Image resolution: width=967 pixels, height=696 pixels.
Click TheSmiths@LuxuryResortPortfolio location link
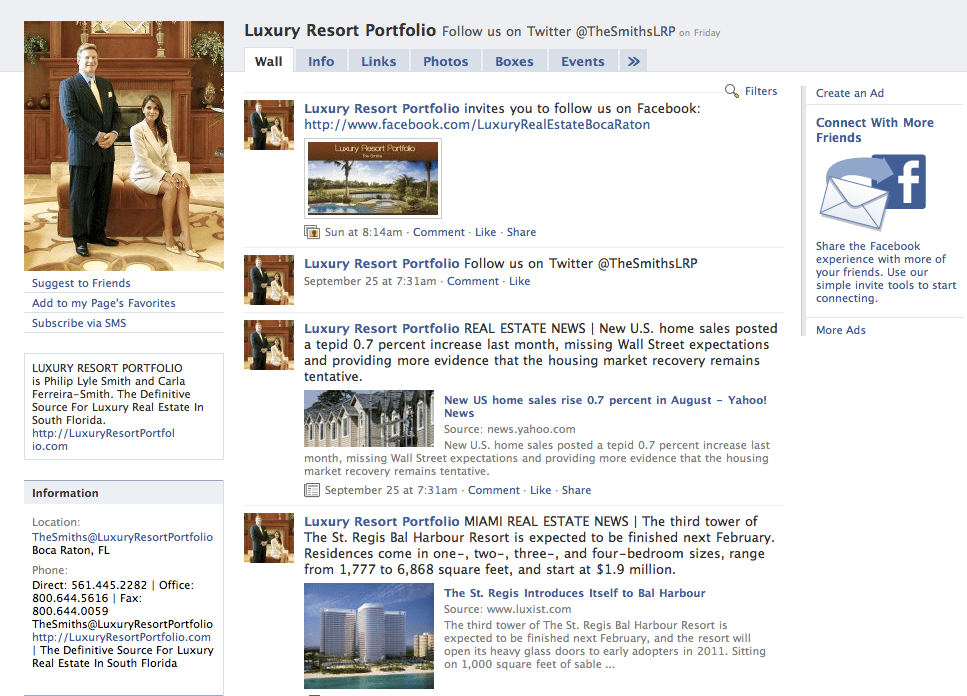click(x=122, y=537)
